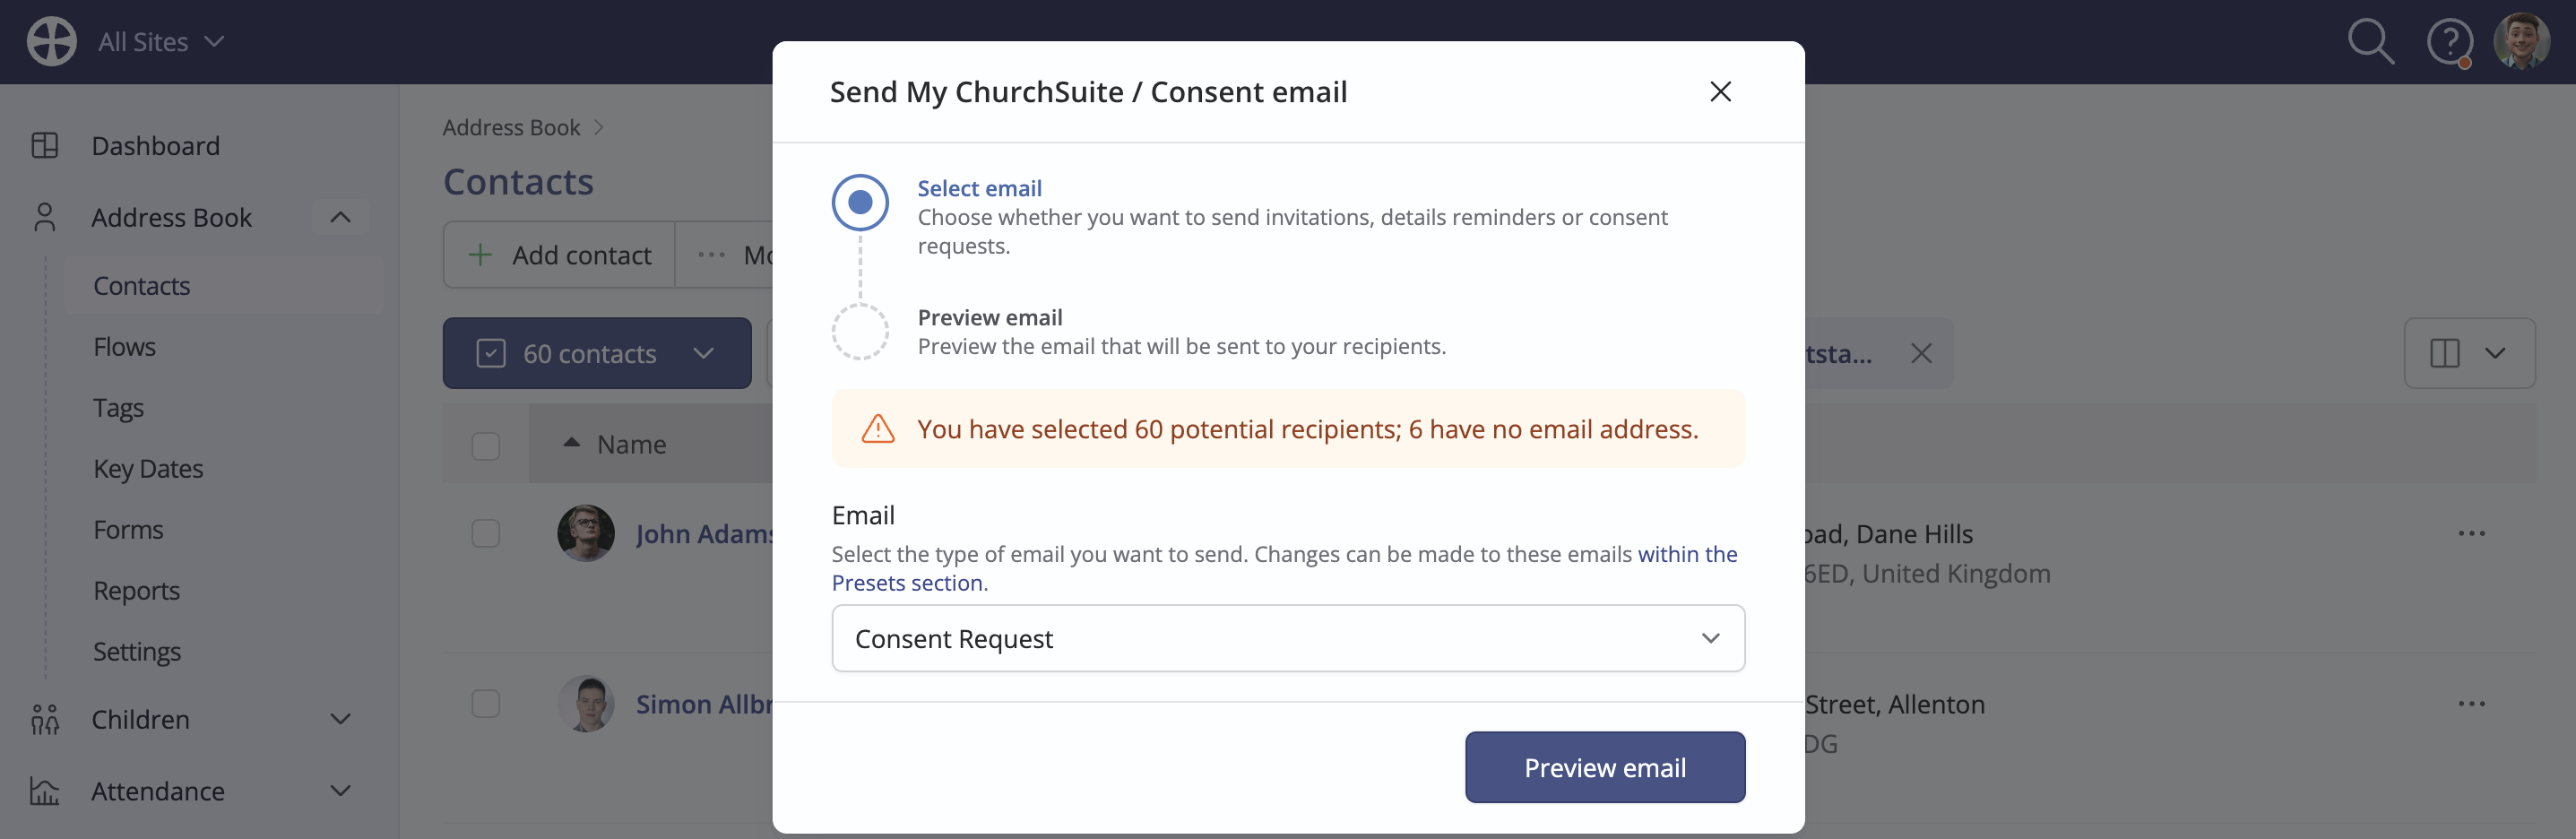Open the Consent Request email dropdown
This screenshot has width=2576, height=839.
tap(1288, 638)
